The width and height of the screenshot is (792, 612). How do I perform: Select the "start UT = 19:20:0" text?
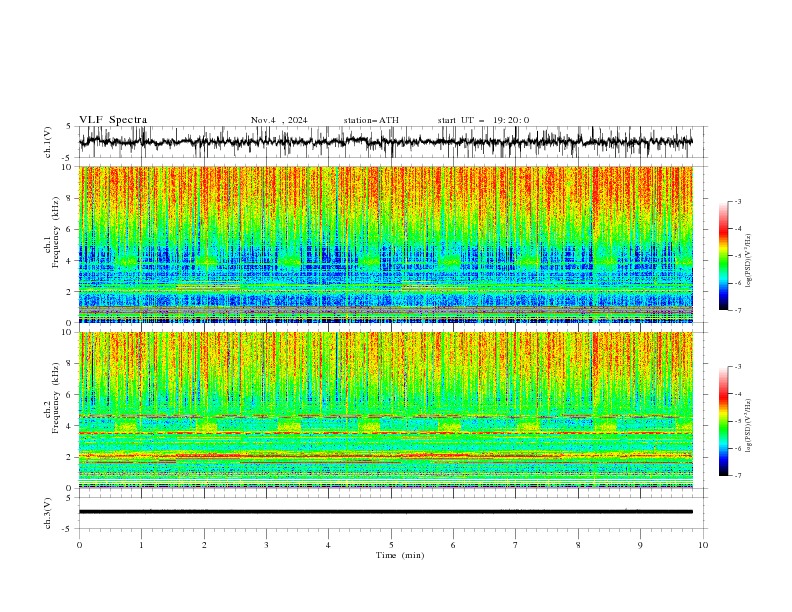click(483, 120)
